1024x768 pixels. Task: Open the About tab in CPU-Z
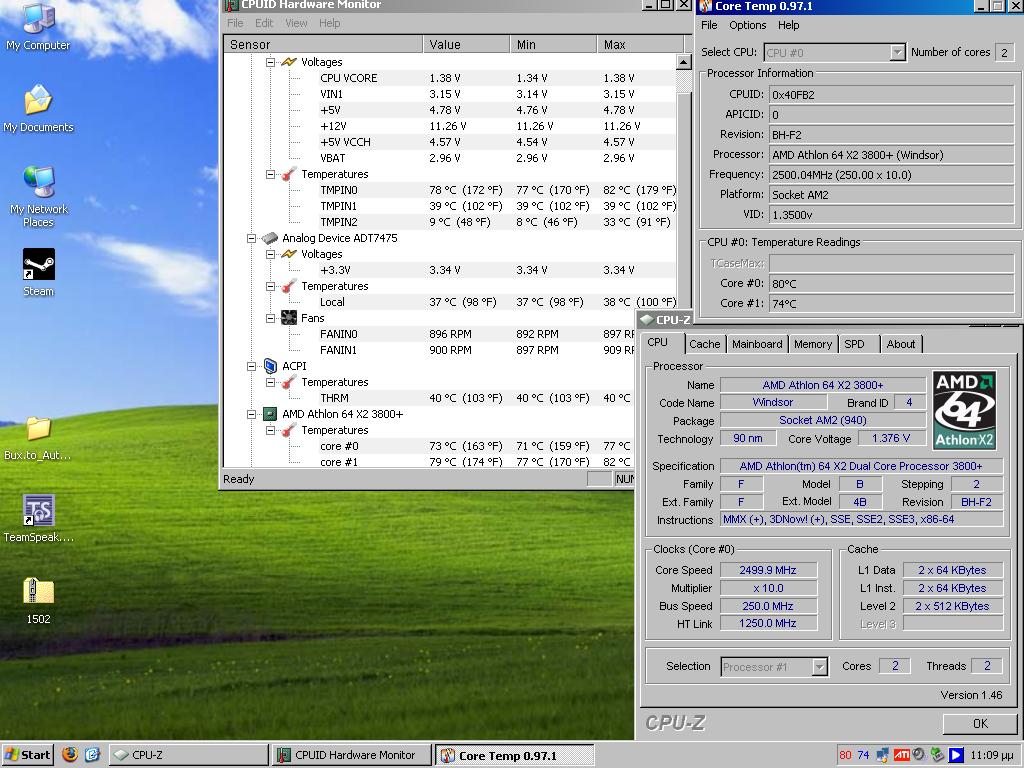click(x=901, y=344)
